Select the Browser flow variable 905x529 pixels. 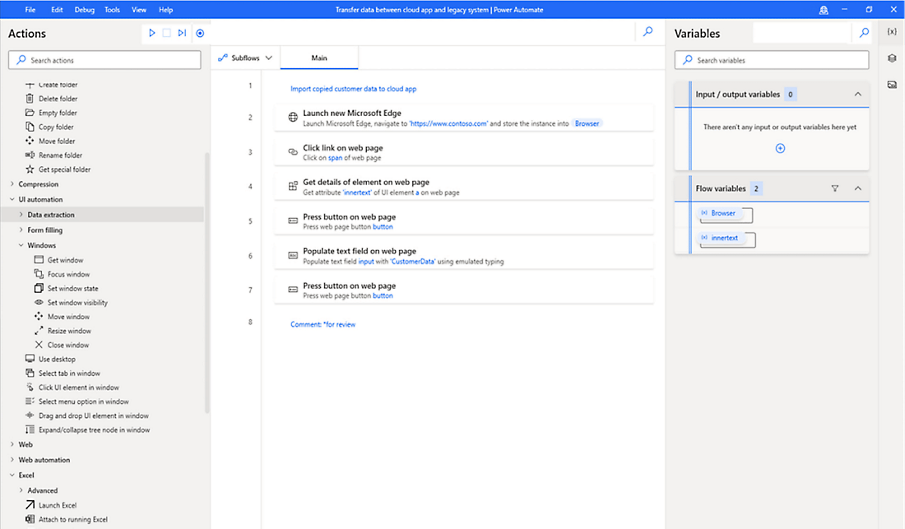725,214
